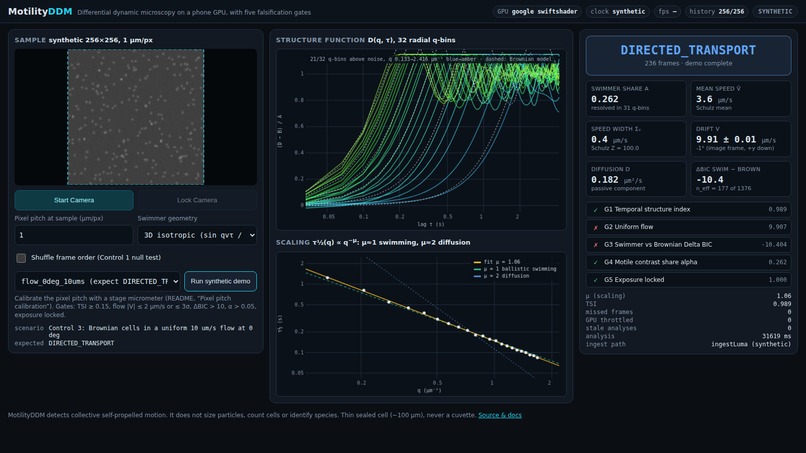Click the MotilityDDM logo title
This screenshot has height=453, width=806.
[x=40, y=11]
